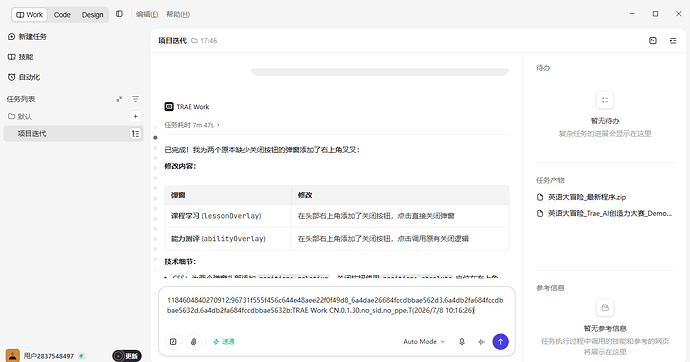Toggle the left sidebar panel icon
This screenshot has height=362, width=690.
point(119,14)
